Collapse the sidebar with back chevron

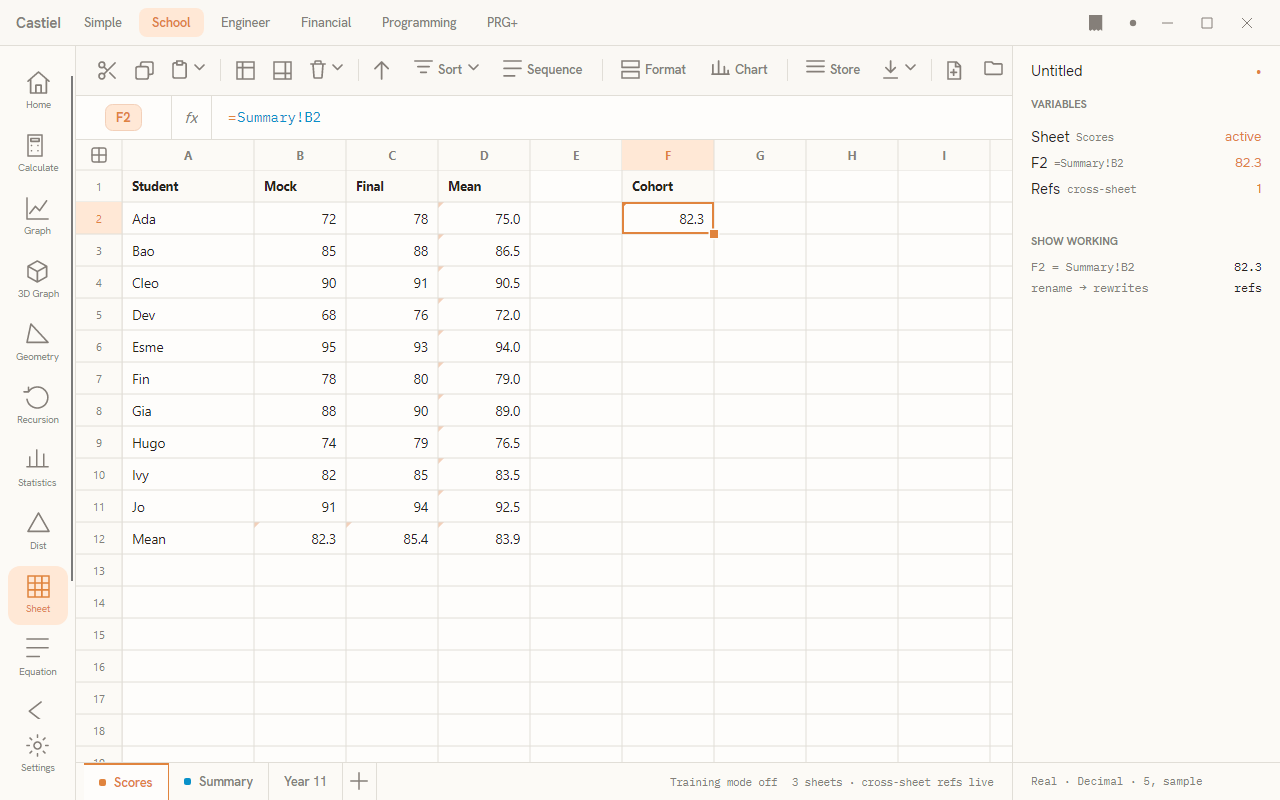pos(35,710)
